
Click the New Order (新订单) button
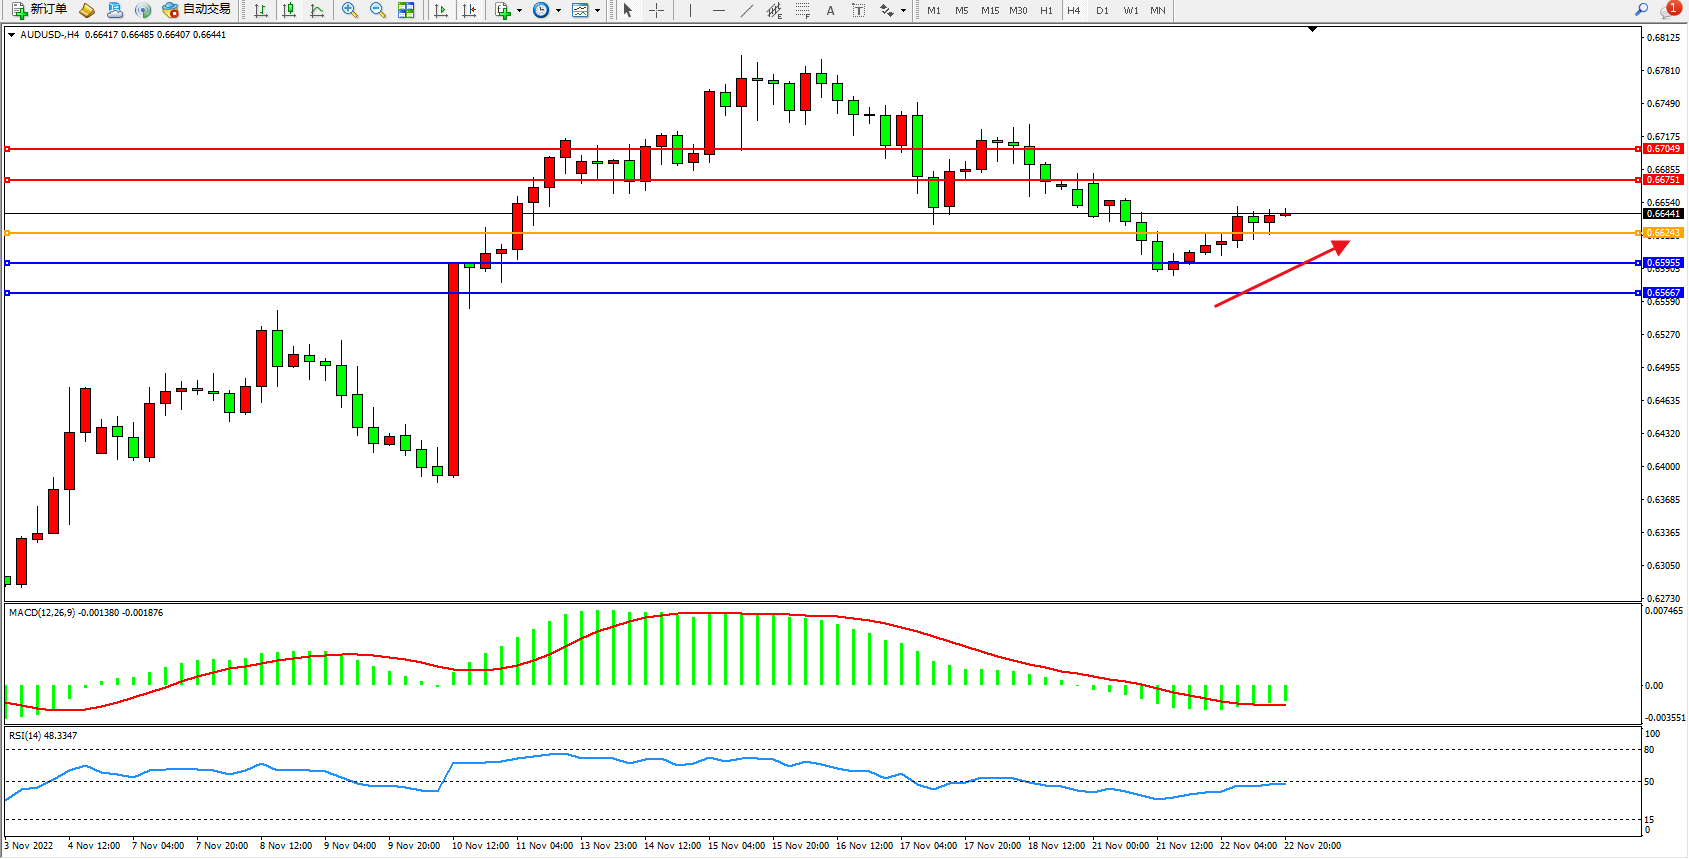pyautogui.click(x=40, y=10)
